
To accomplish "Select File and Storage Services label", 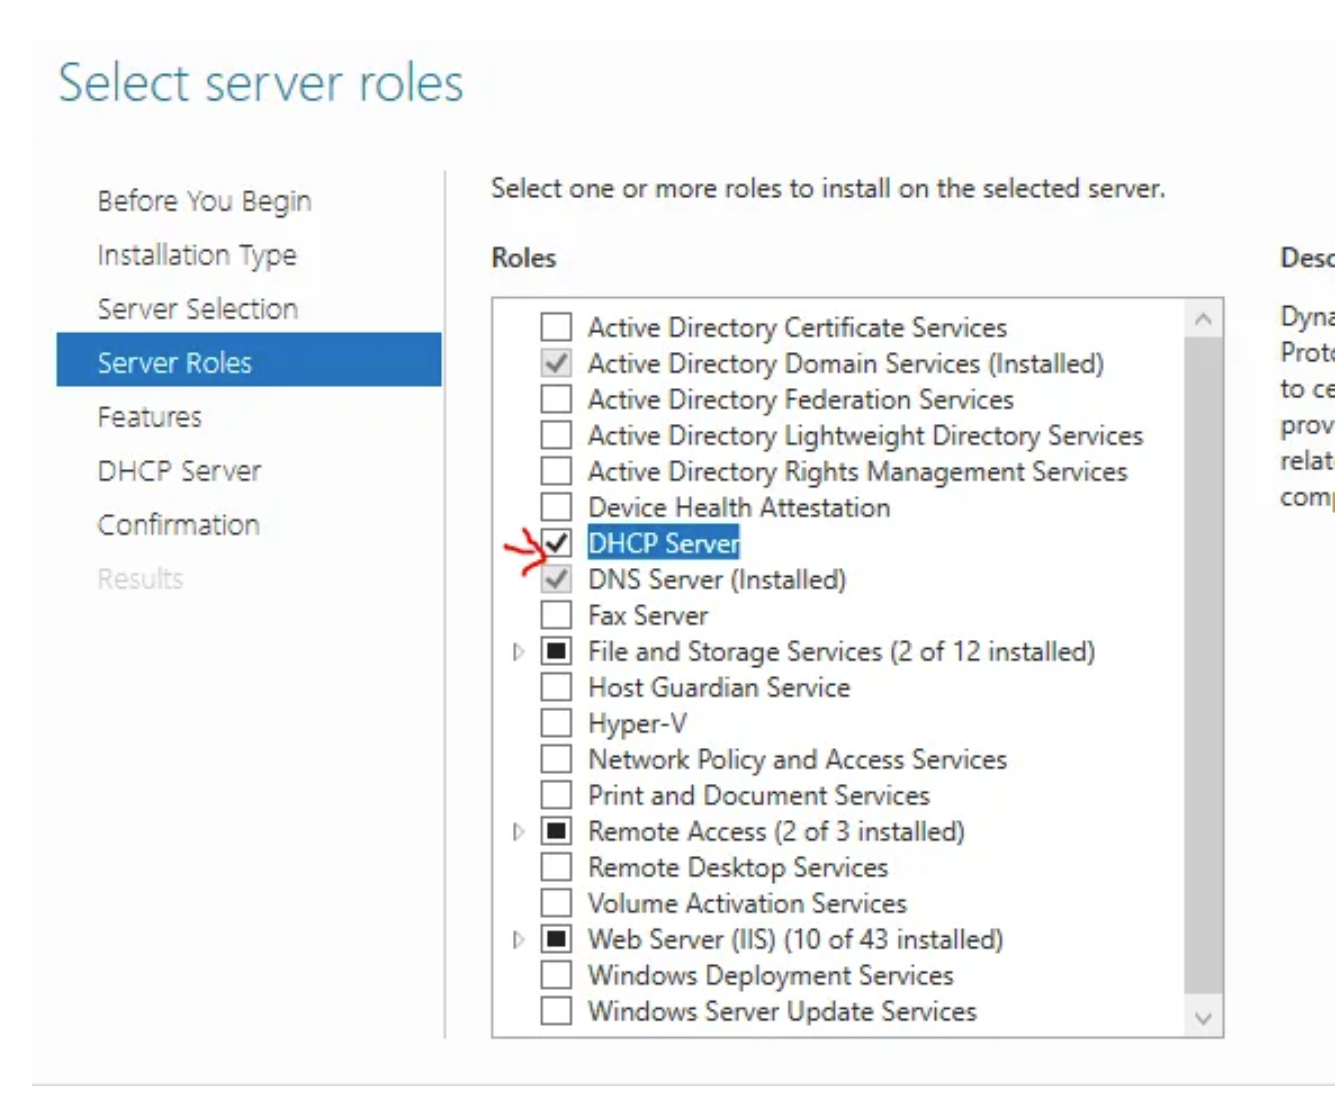I will [842, 652].
